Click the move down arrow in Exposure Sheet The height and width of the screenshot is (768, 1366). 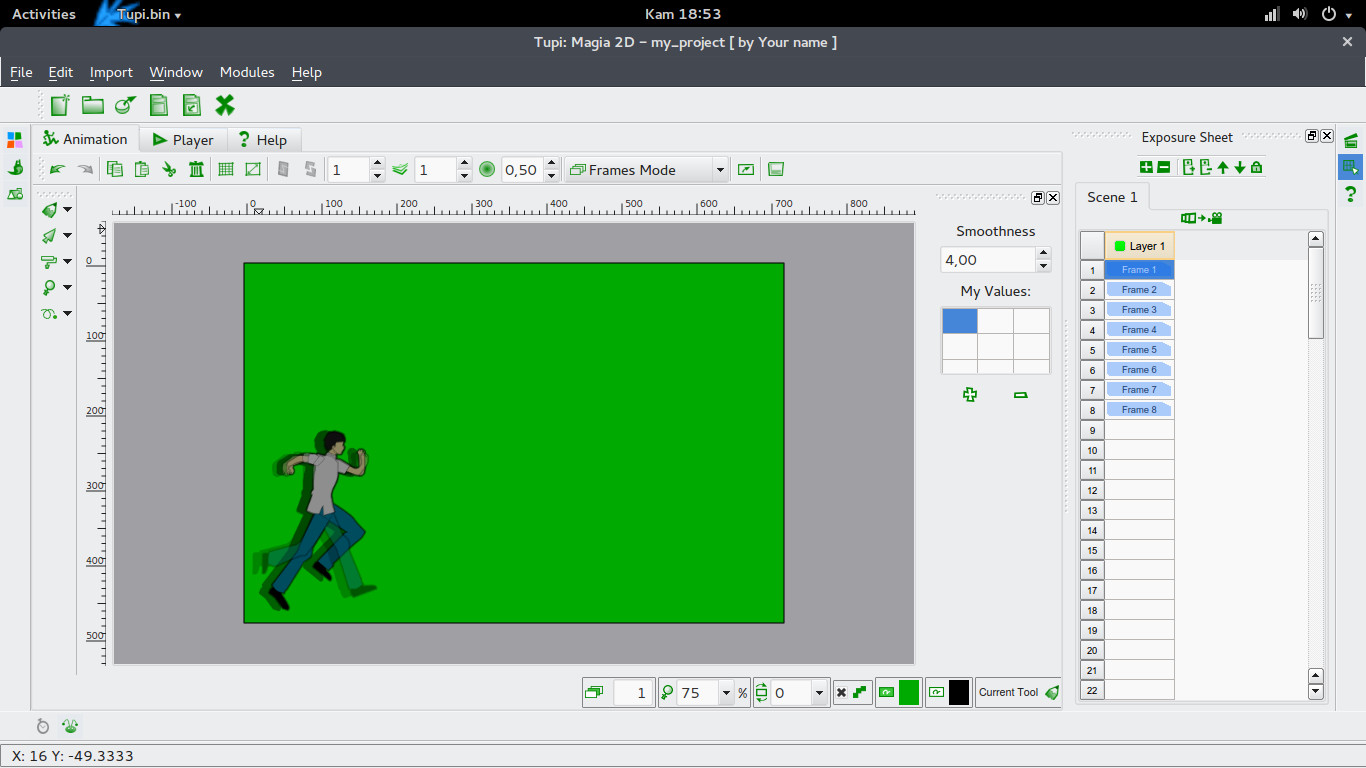[x=1240, y=167]
